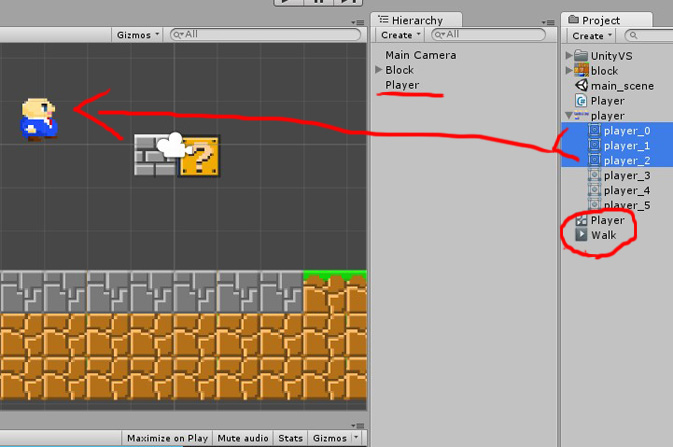Select the player_3 label text
Image resolution: width=673 pixels, height=447 pixels.
627,176
